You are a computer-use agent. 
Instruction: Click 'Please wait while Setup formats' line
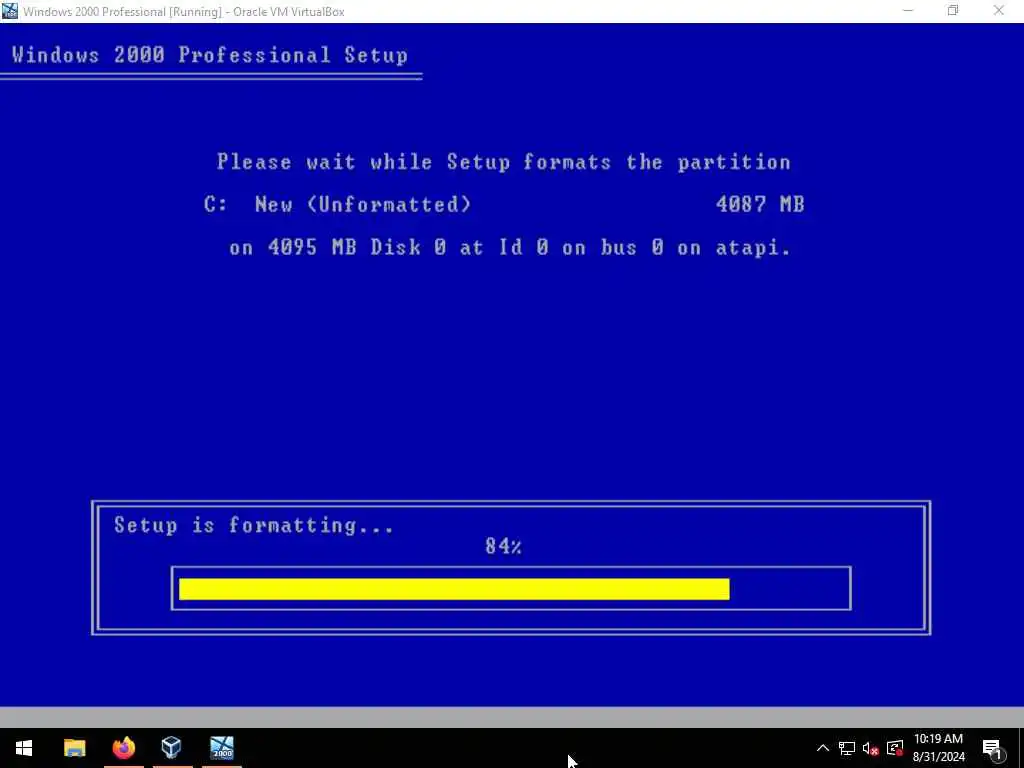coord(504,163)
